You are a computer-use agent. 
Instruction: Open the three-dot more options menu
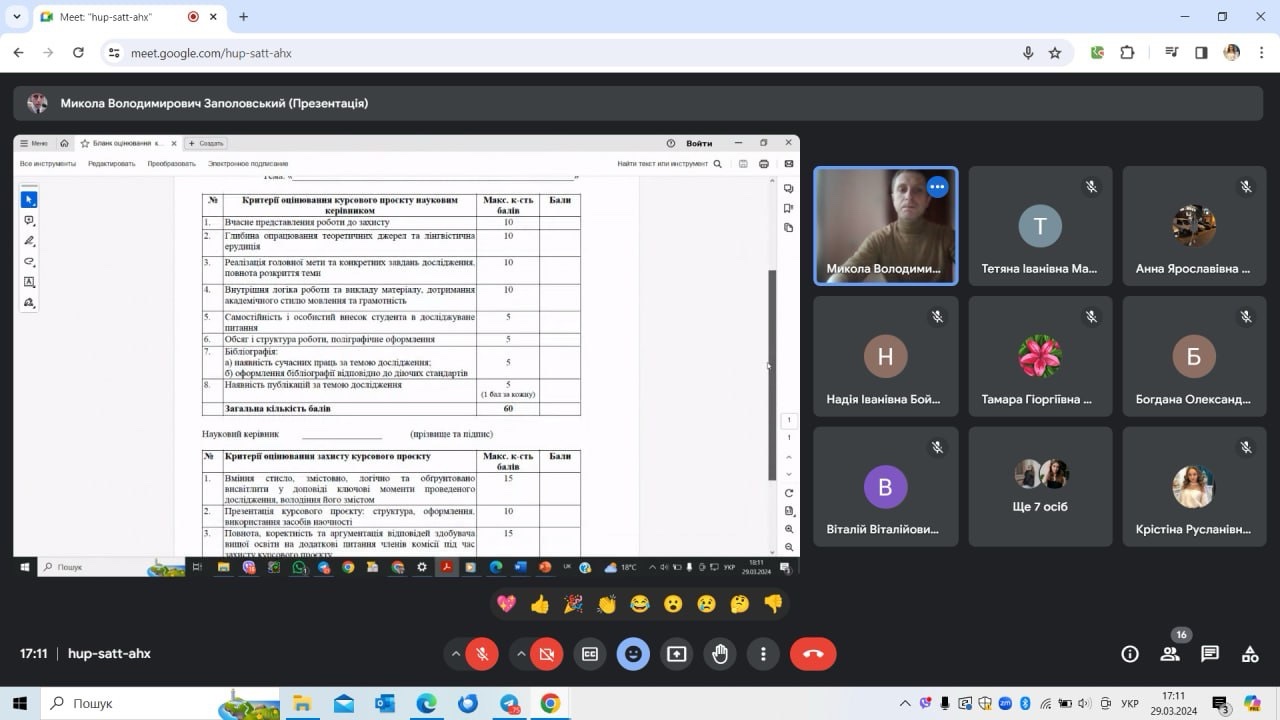click(763, 654)
